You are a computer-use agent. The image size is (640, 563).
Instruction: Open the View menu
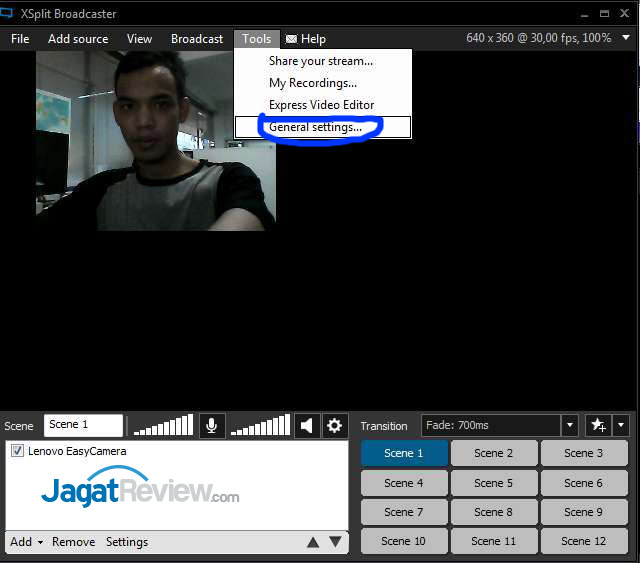coord(139,39)
